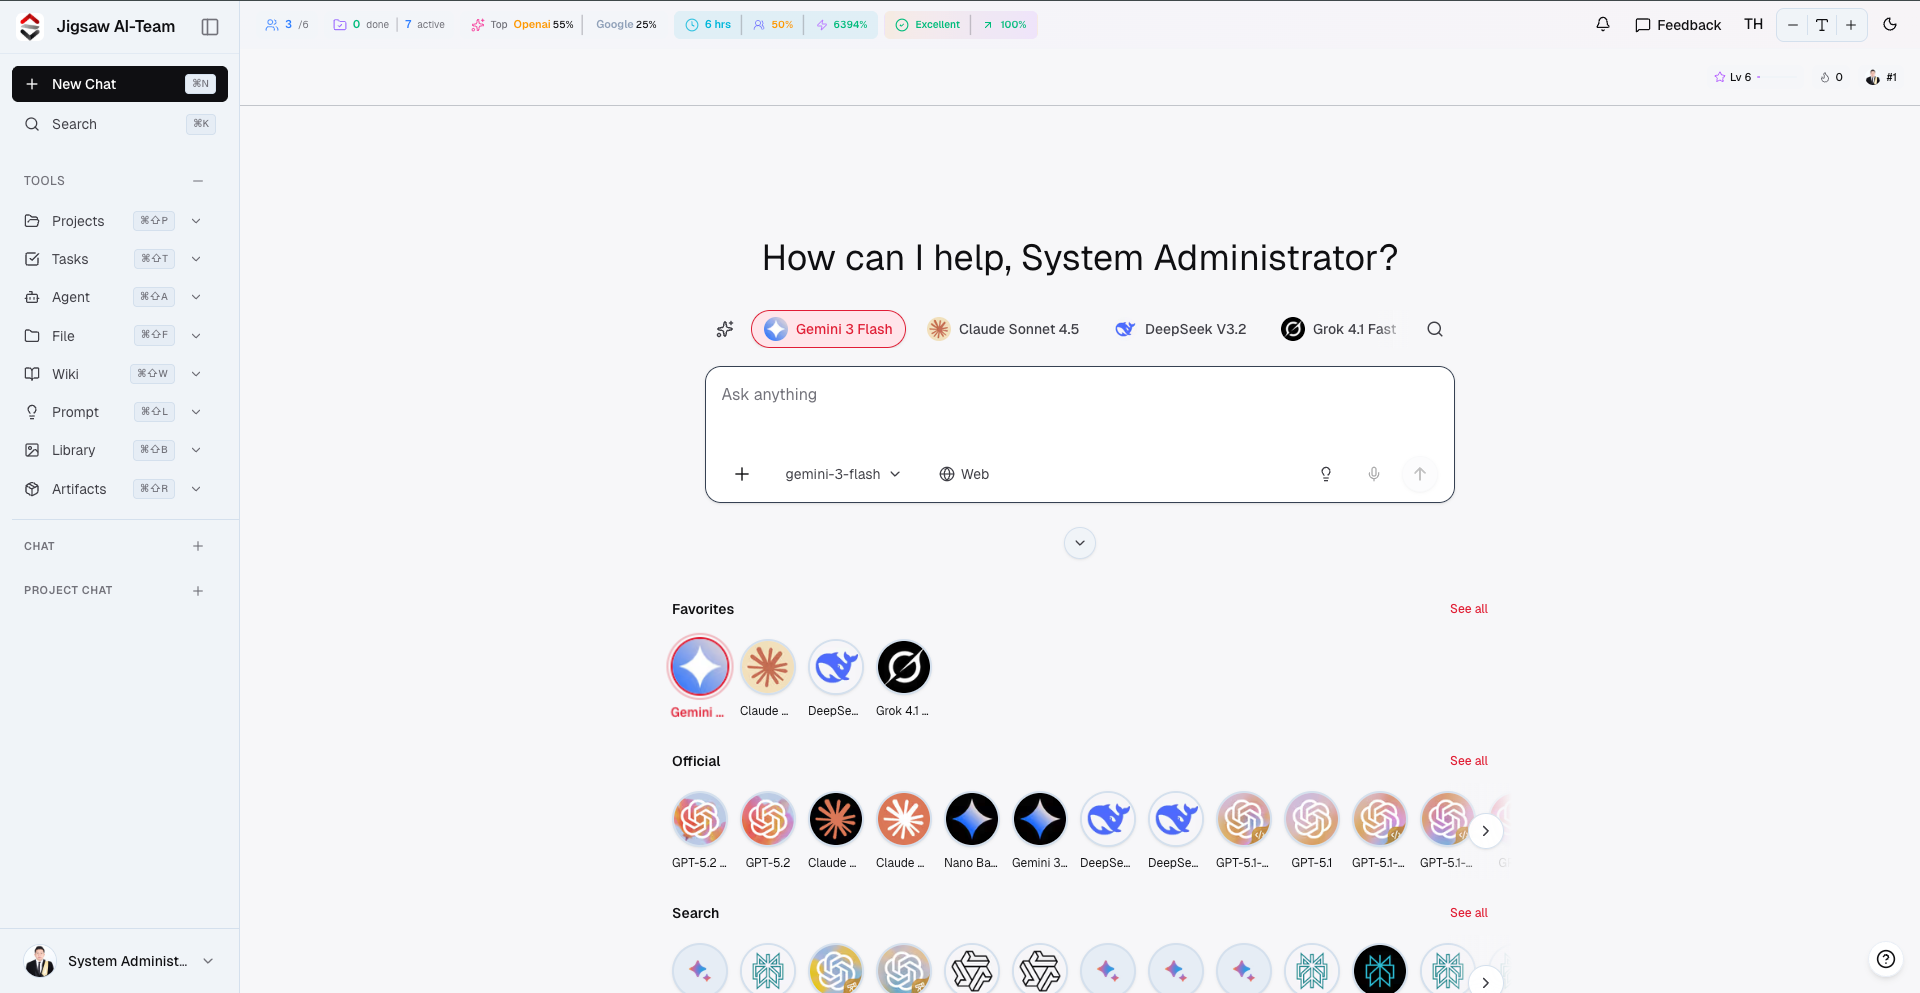Image resolution: width=1920 pixels, height=993 pixels.
Task: Select the Gemini 3 Flash model chip
Action: [x=828, y=329]
